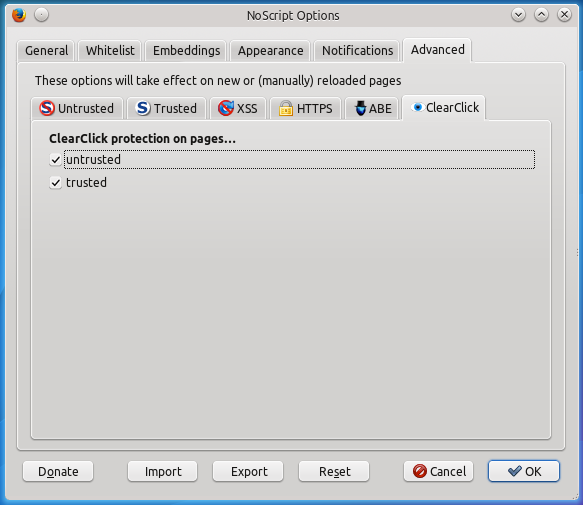Image resolution: width=583 pixels, height=505 pixels.
Task: Click the Export button
Action: [x=249, y=472]
